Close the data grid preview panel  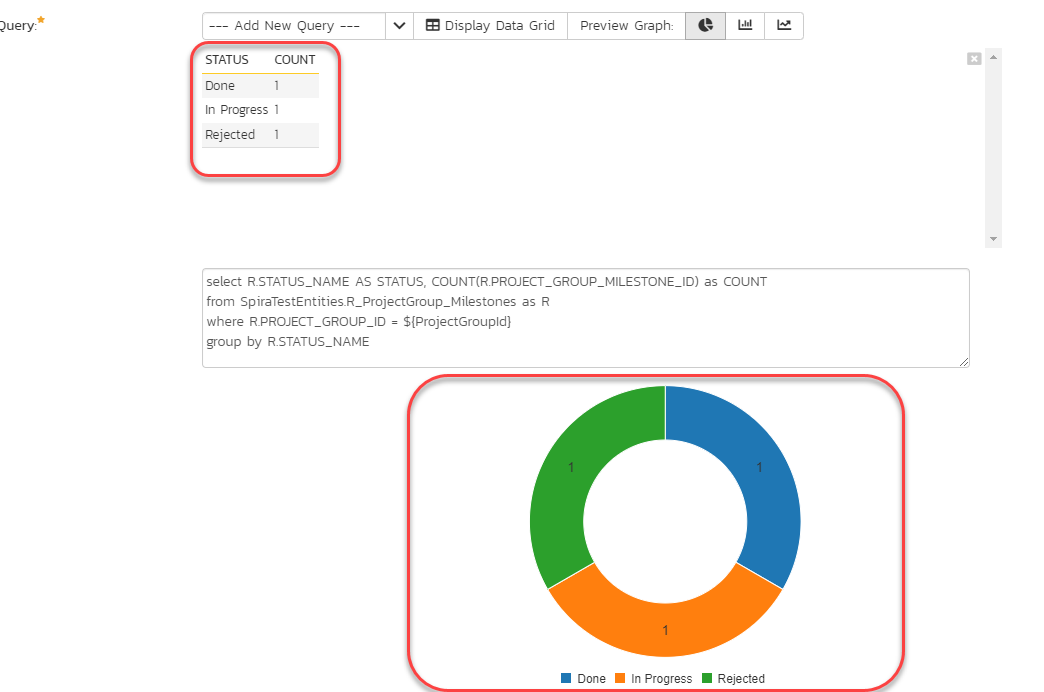point(974,59)
